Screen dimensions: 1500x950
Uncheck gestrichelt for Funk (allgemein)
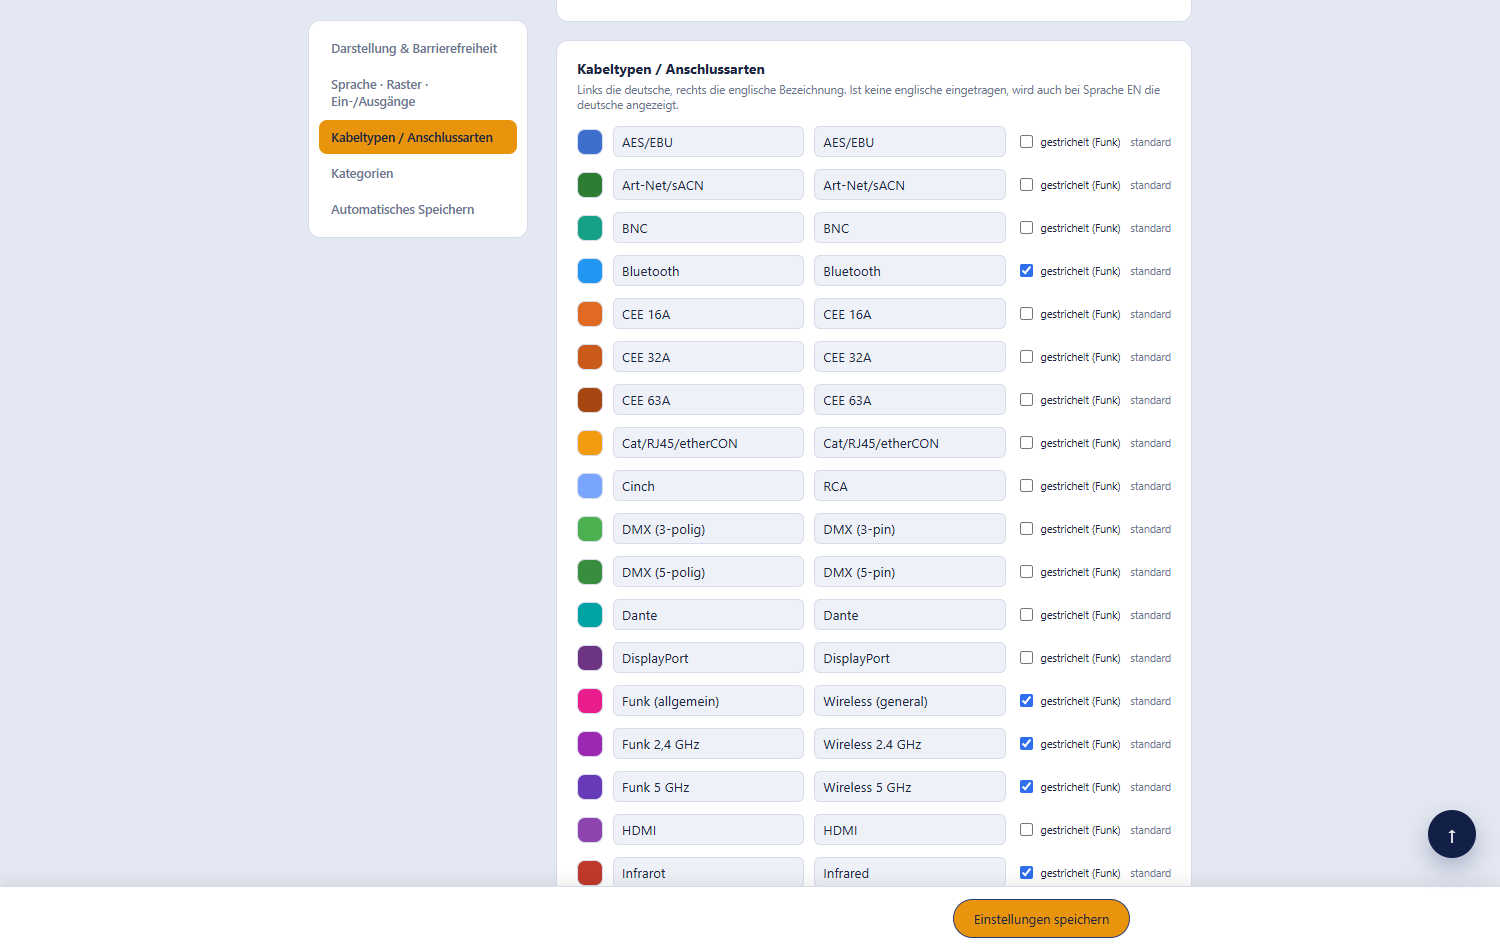click(x=1026, y=701)
